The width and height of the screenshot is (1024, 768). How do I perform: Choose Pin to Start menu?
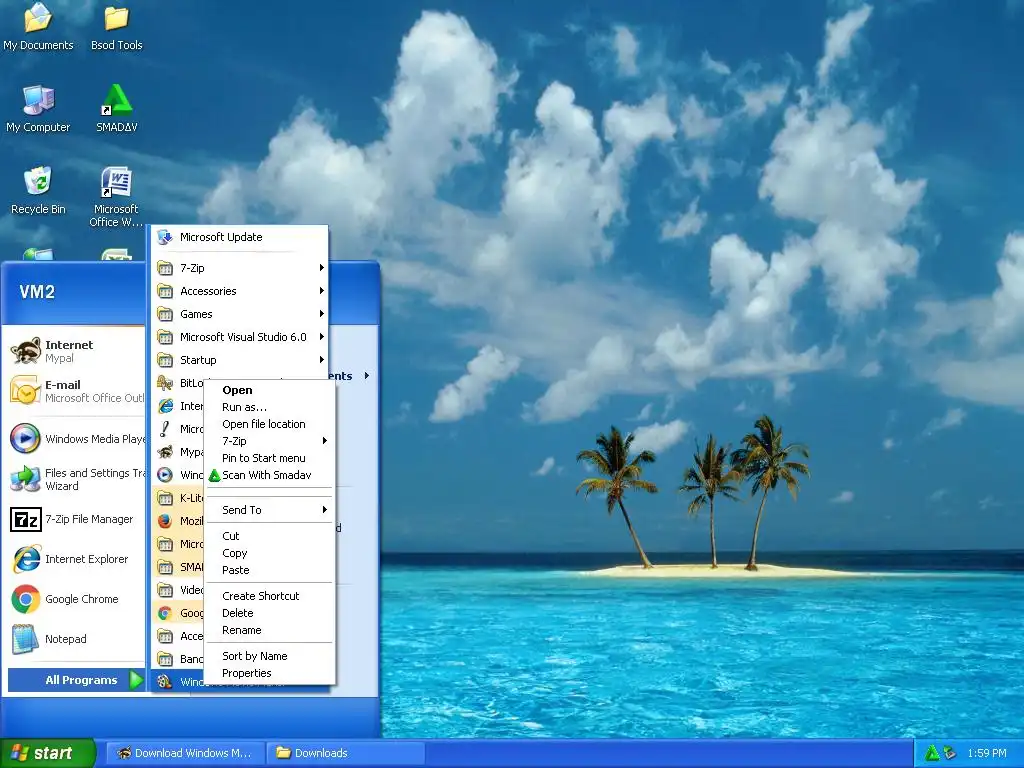[270, 458]
